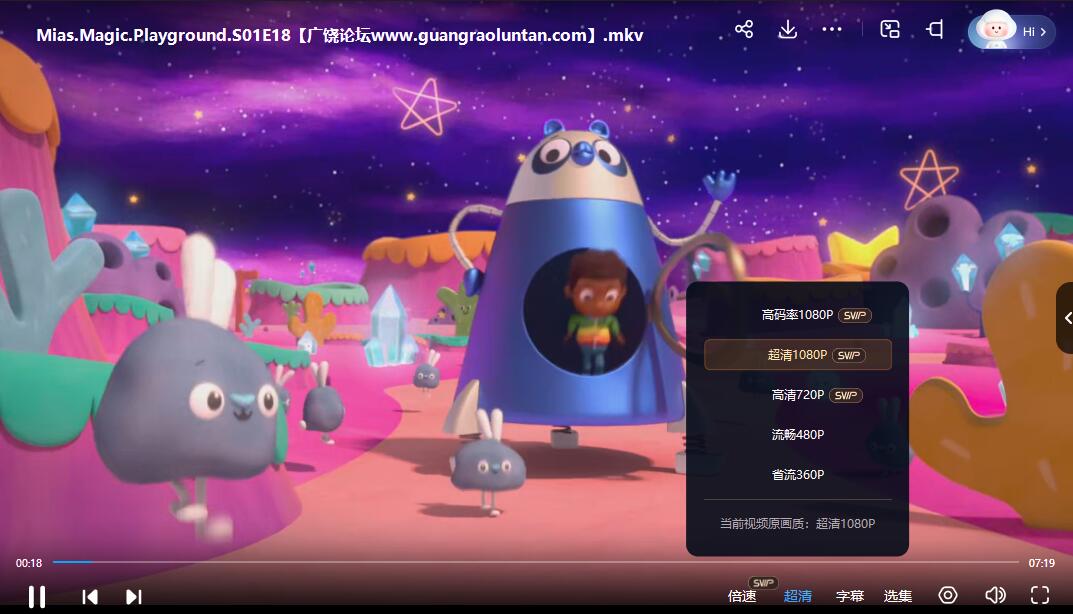Click the 当前视频原画质 info text
Screen dimensions: 1073x614
[x=797, y=524]
